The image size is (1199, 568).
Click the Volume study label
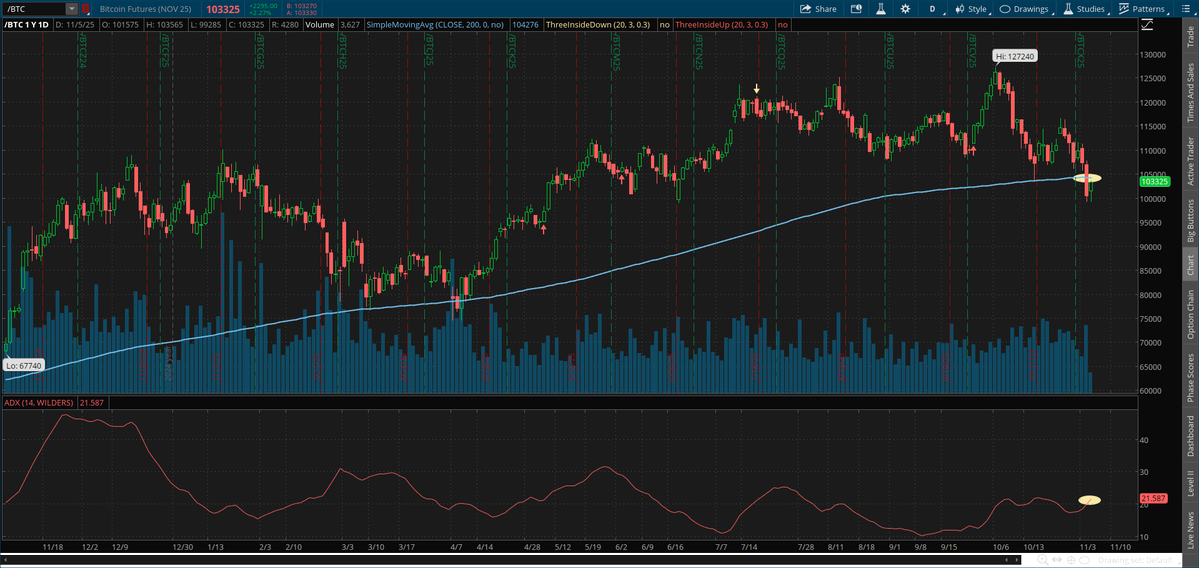coord(320,24)
